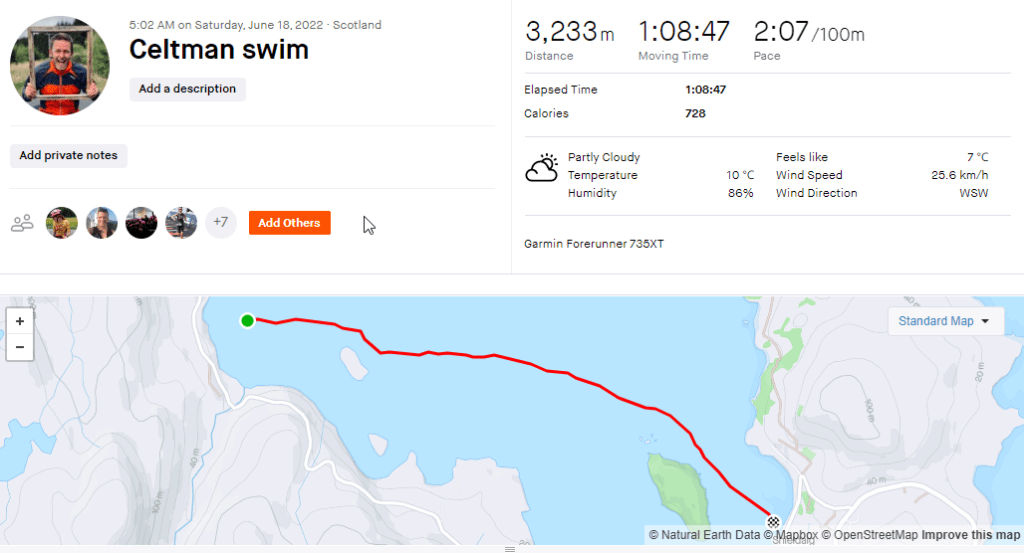Open the Standard Map dropdown
1024x553 pixels.
pyautogui.click(x=945, y=321)
